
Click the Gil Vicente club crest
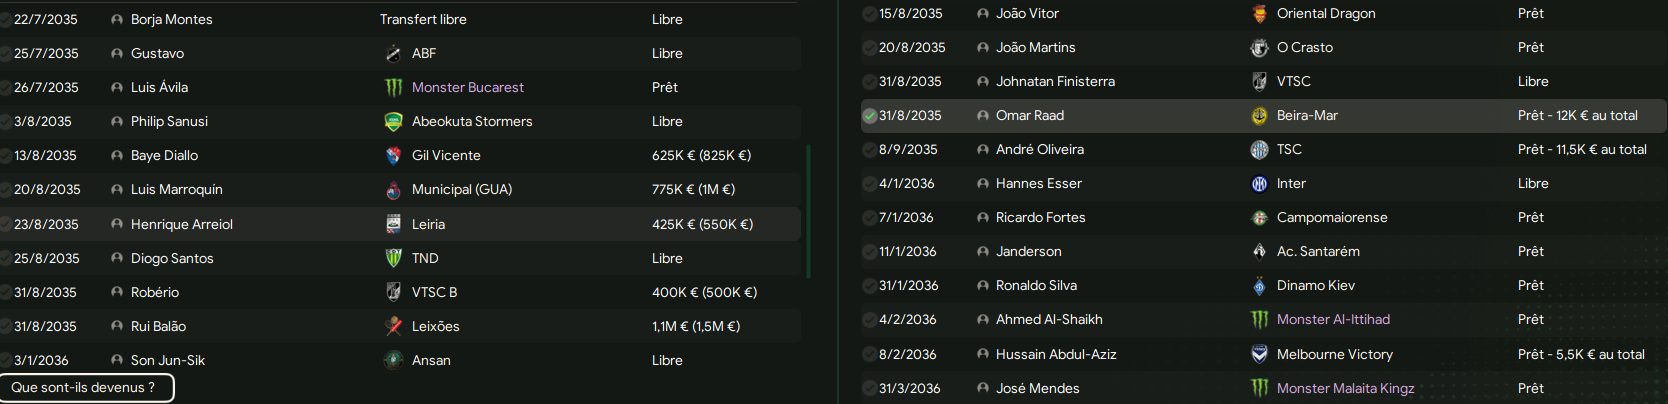tap(393, 155)
